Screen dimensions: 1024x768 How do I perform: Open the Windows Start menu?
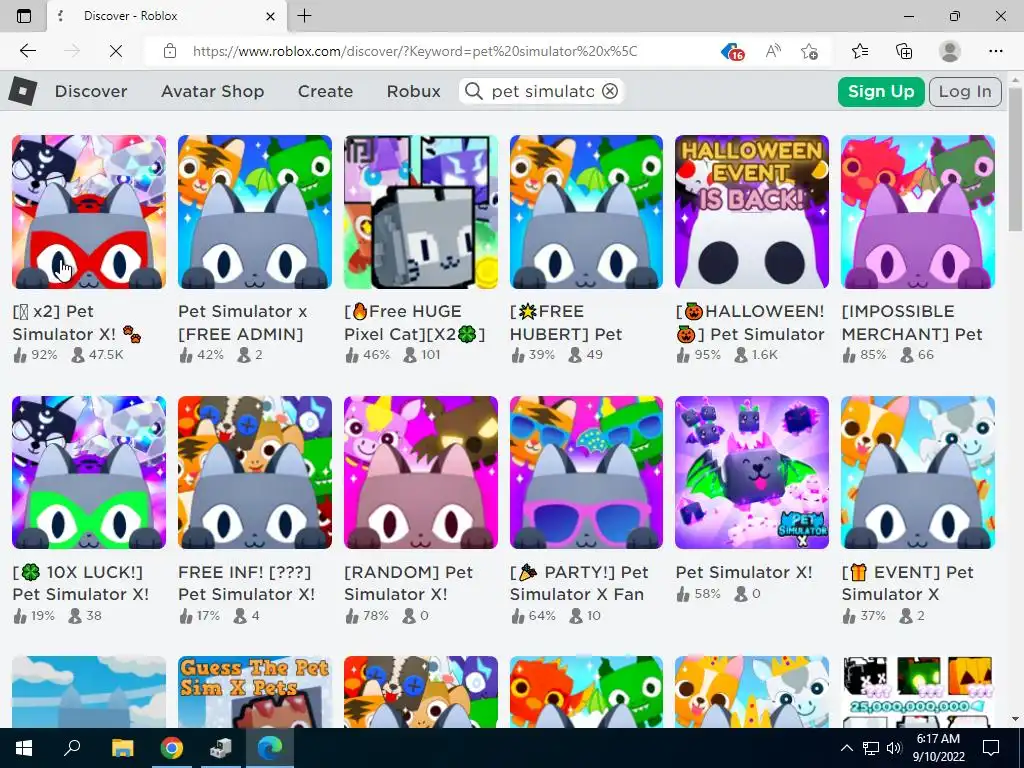24,748
